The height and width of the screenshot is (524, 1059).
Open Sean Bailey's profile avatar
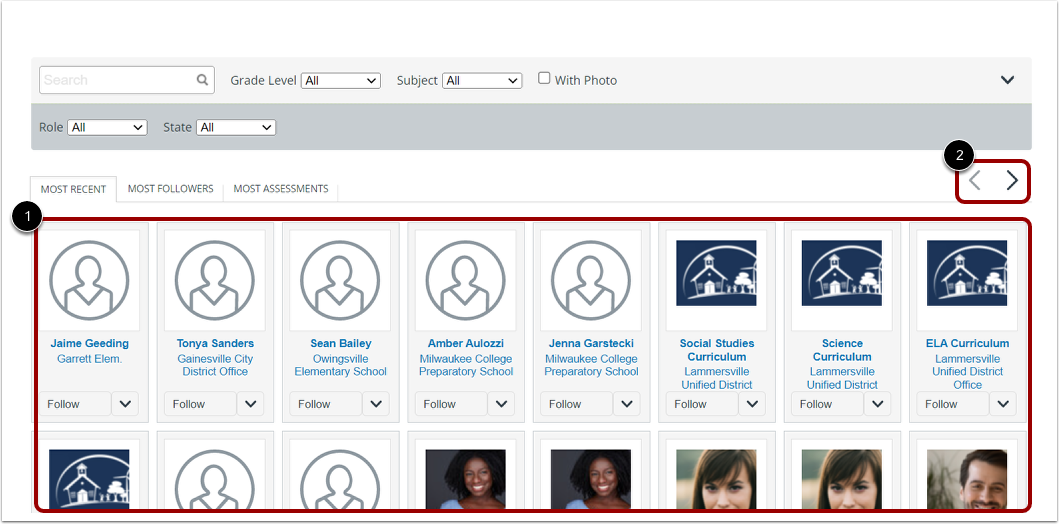point(340,280)
